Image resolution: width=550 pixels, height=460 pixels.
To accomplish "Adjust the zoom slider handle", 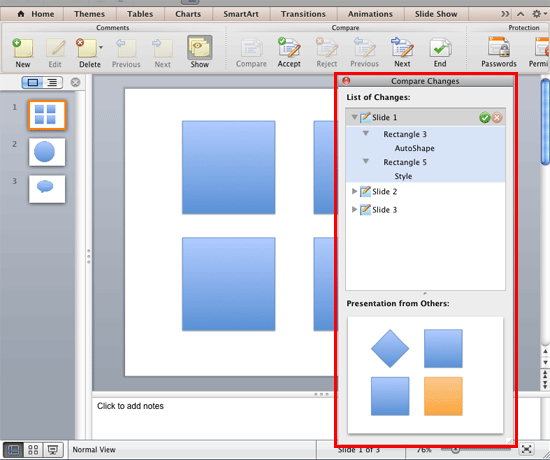I will pyautogui.click(x=455, y=449).
